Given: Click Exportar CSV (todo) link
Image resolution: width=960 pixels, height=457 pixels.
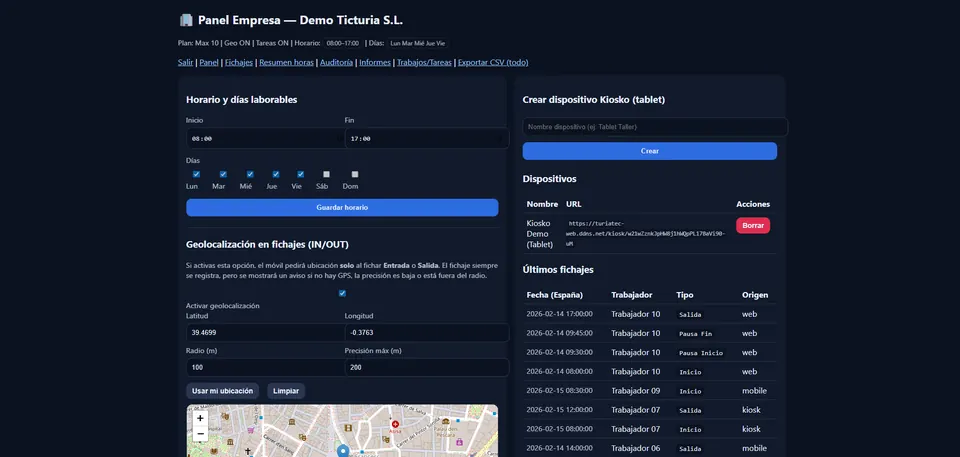Looking at the screenshot, I should [x=493, y=62].
